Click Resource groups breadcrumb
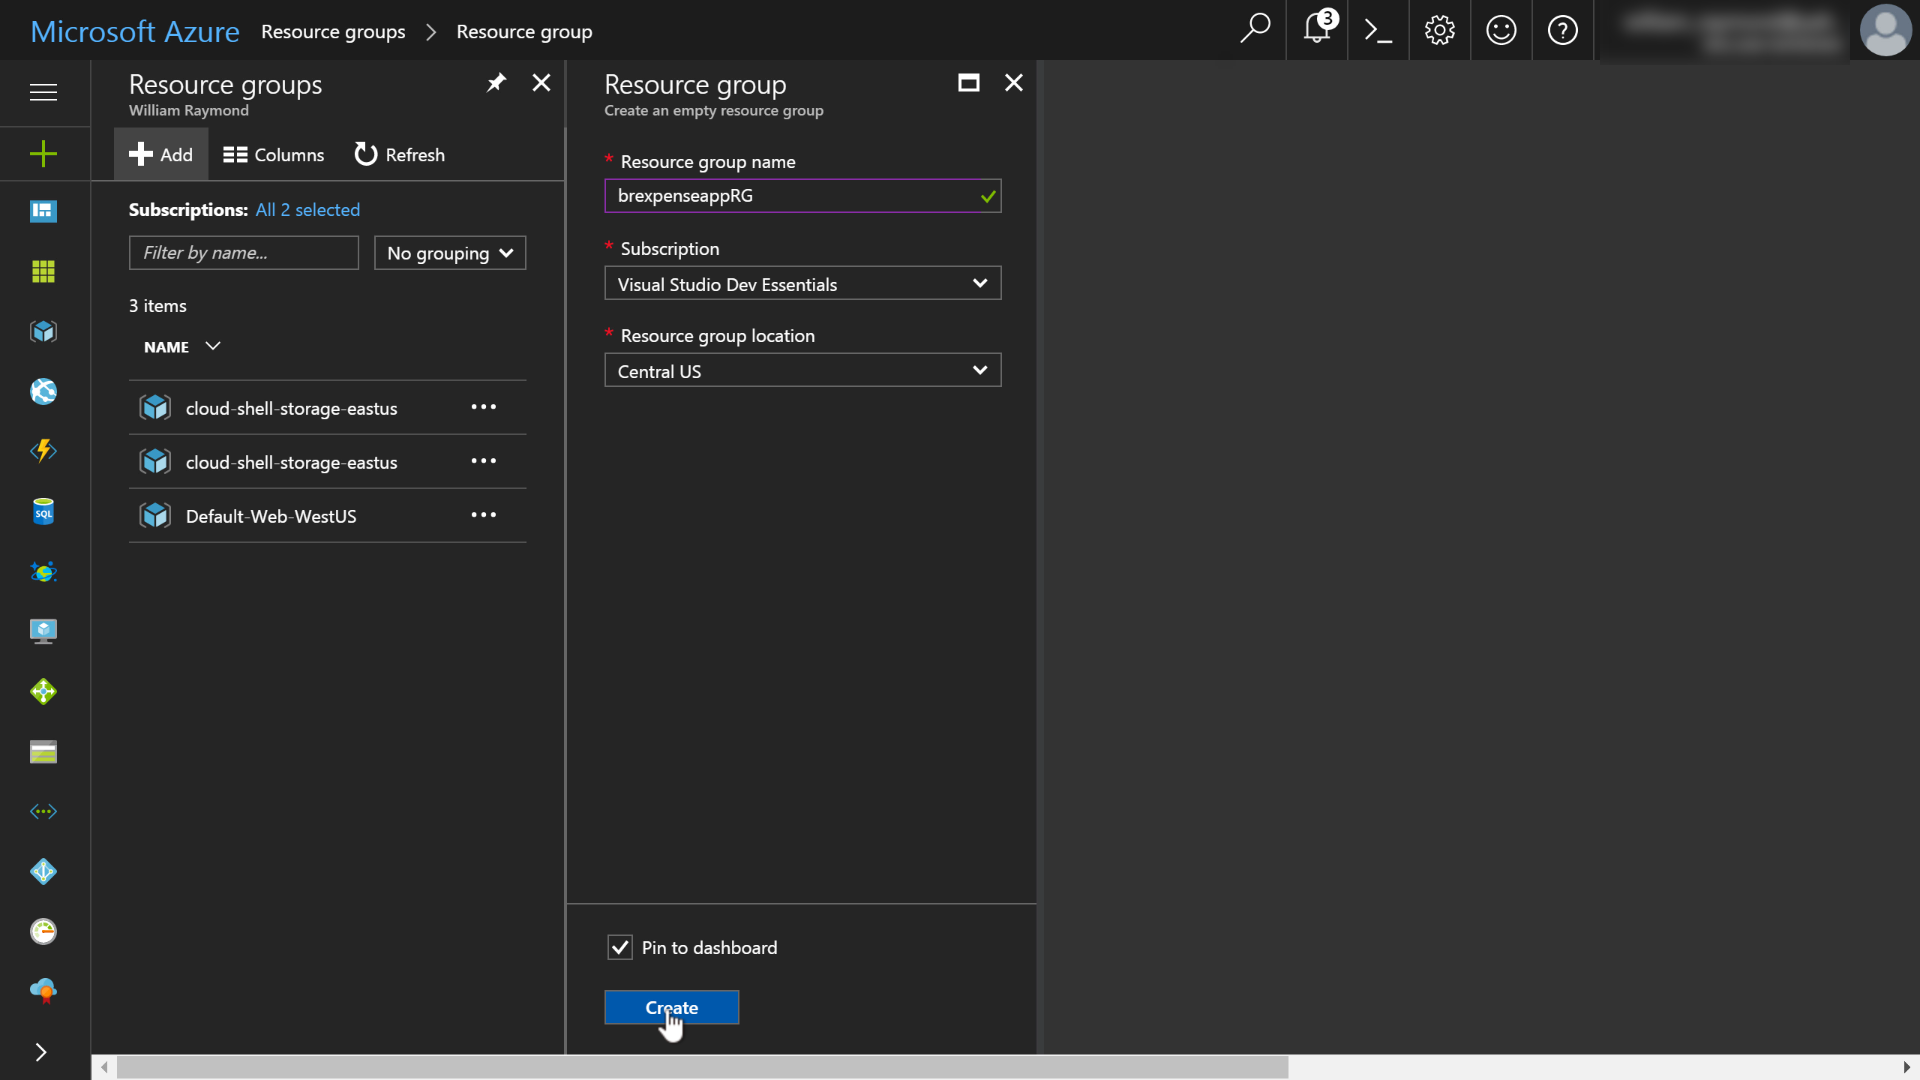Screen dimensions: 1920x1080 333,32
